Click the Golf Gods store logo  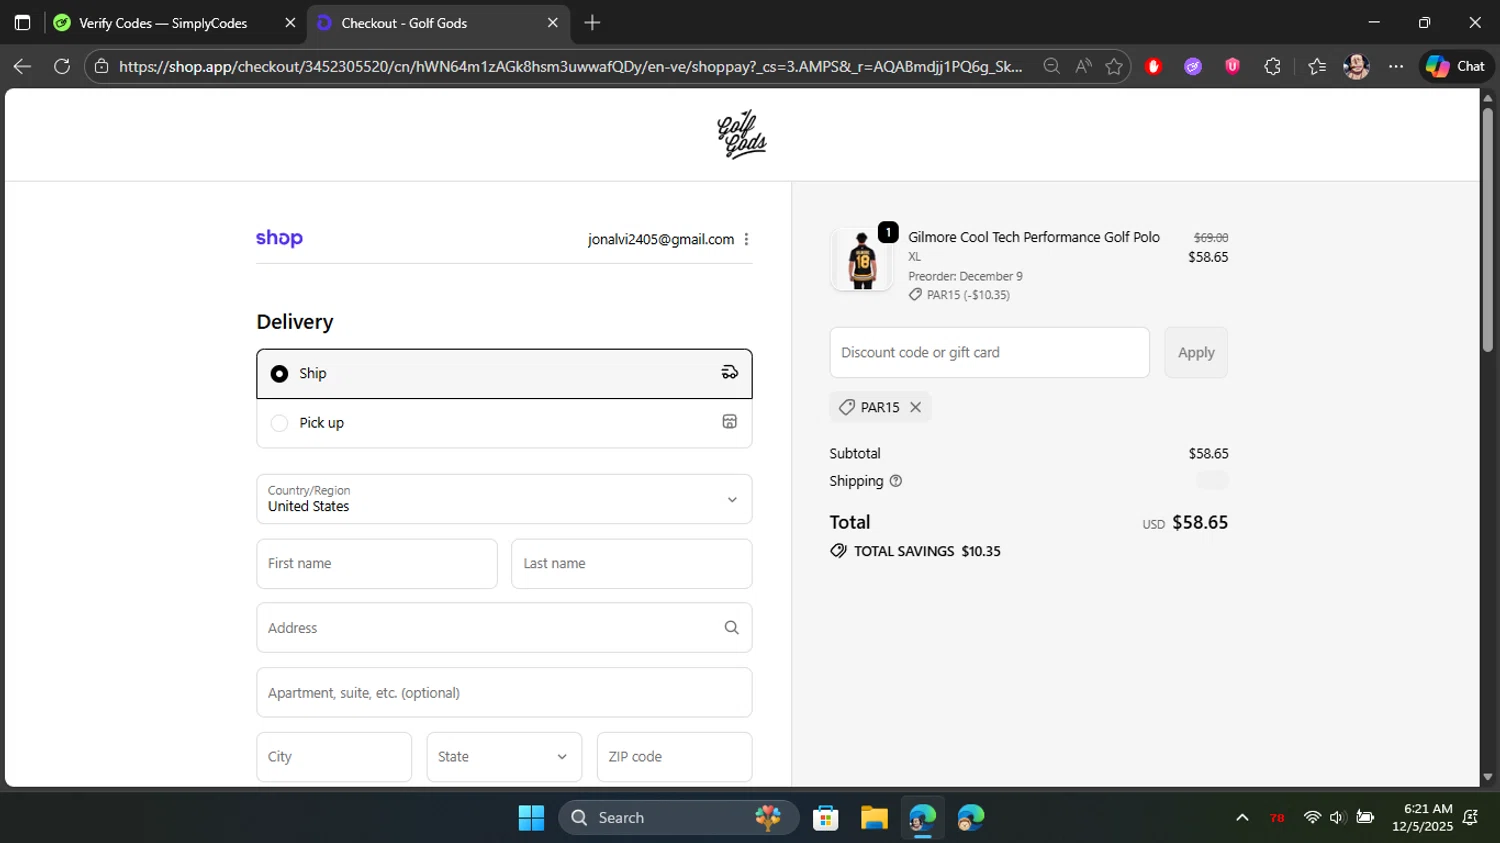coord(742,134)
